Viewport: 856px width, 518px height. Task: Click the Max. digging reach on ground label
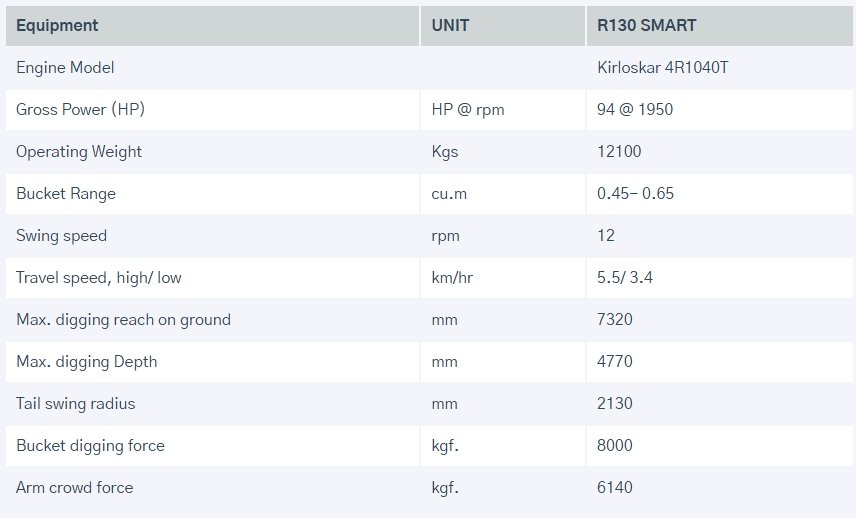pos(123,320)
